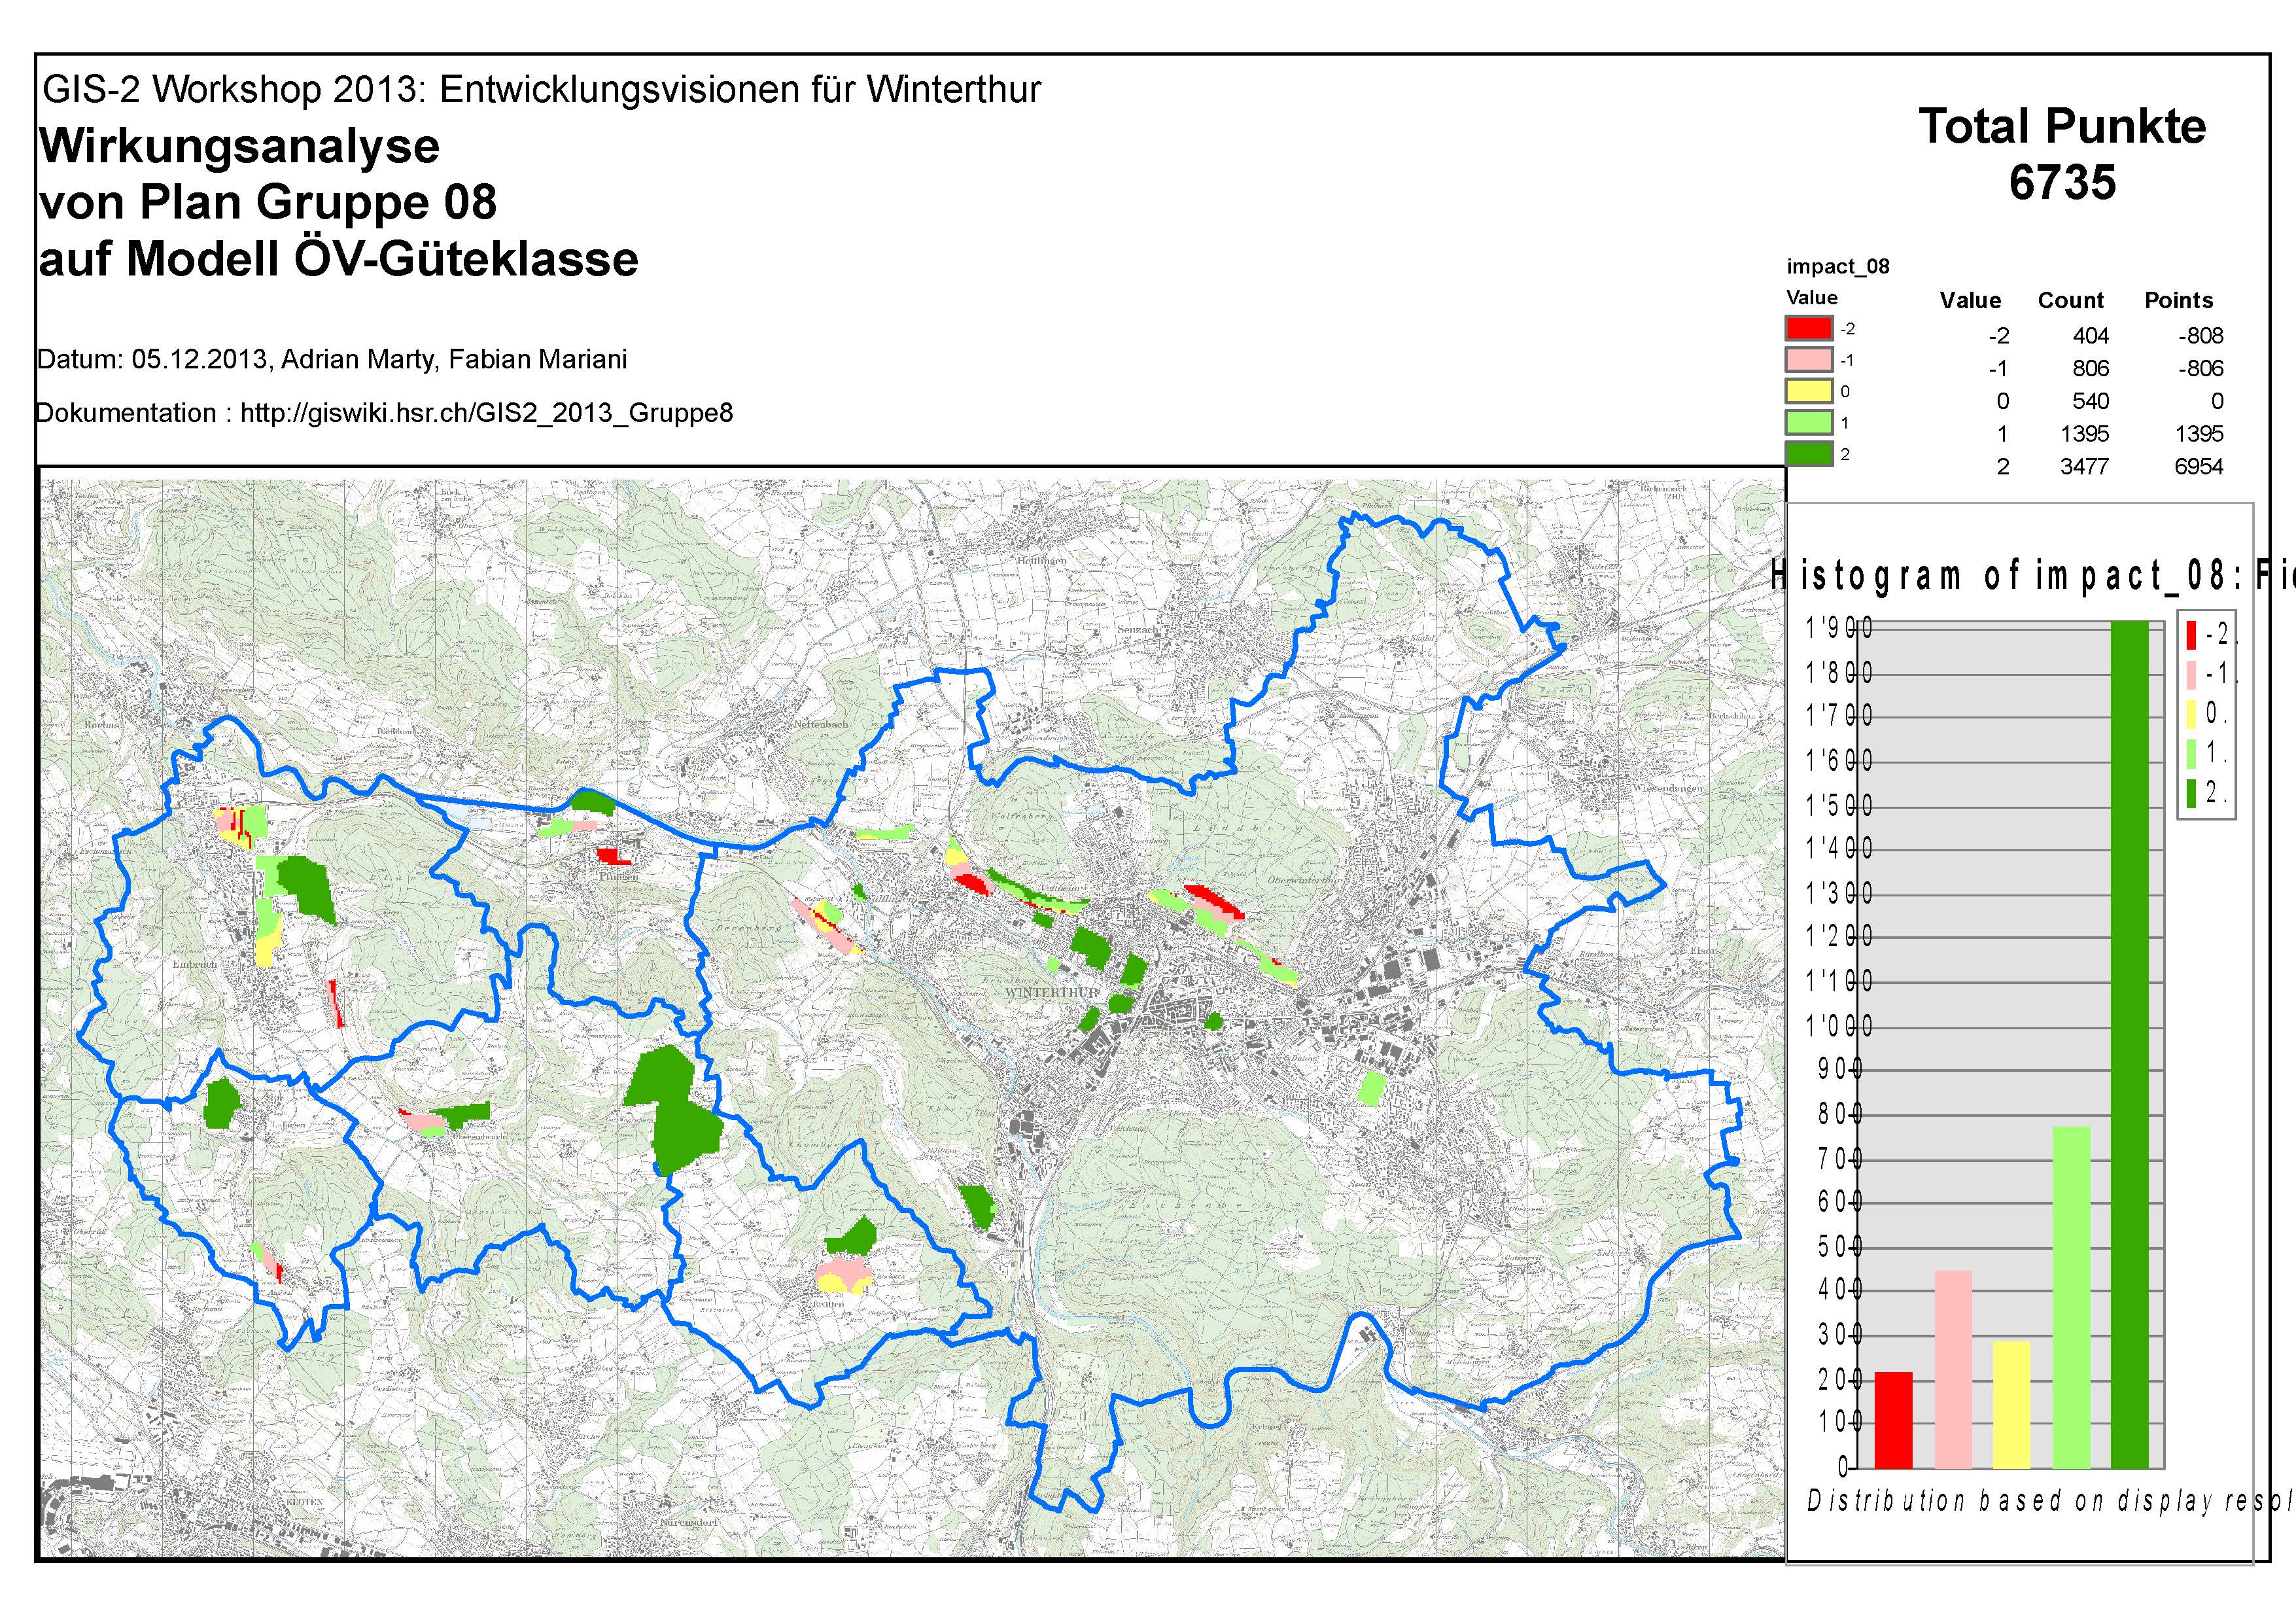Click the red -2 legend swatch

pyautogui.click(x=1808, y=328)
